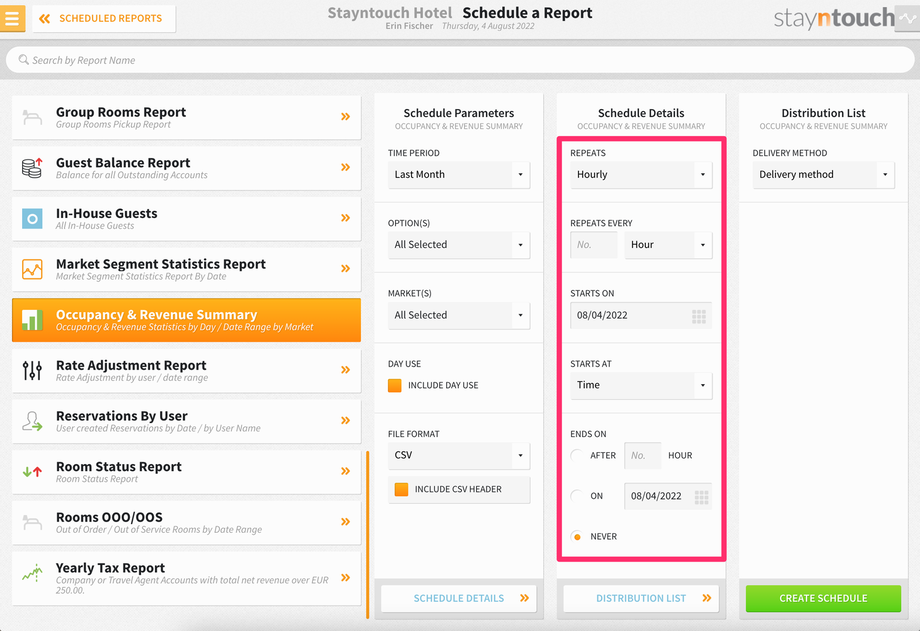The width and height of the screenshot is (920, 631).
Task: Click the Room Status Report title
Action: pos(119,467)
